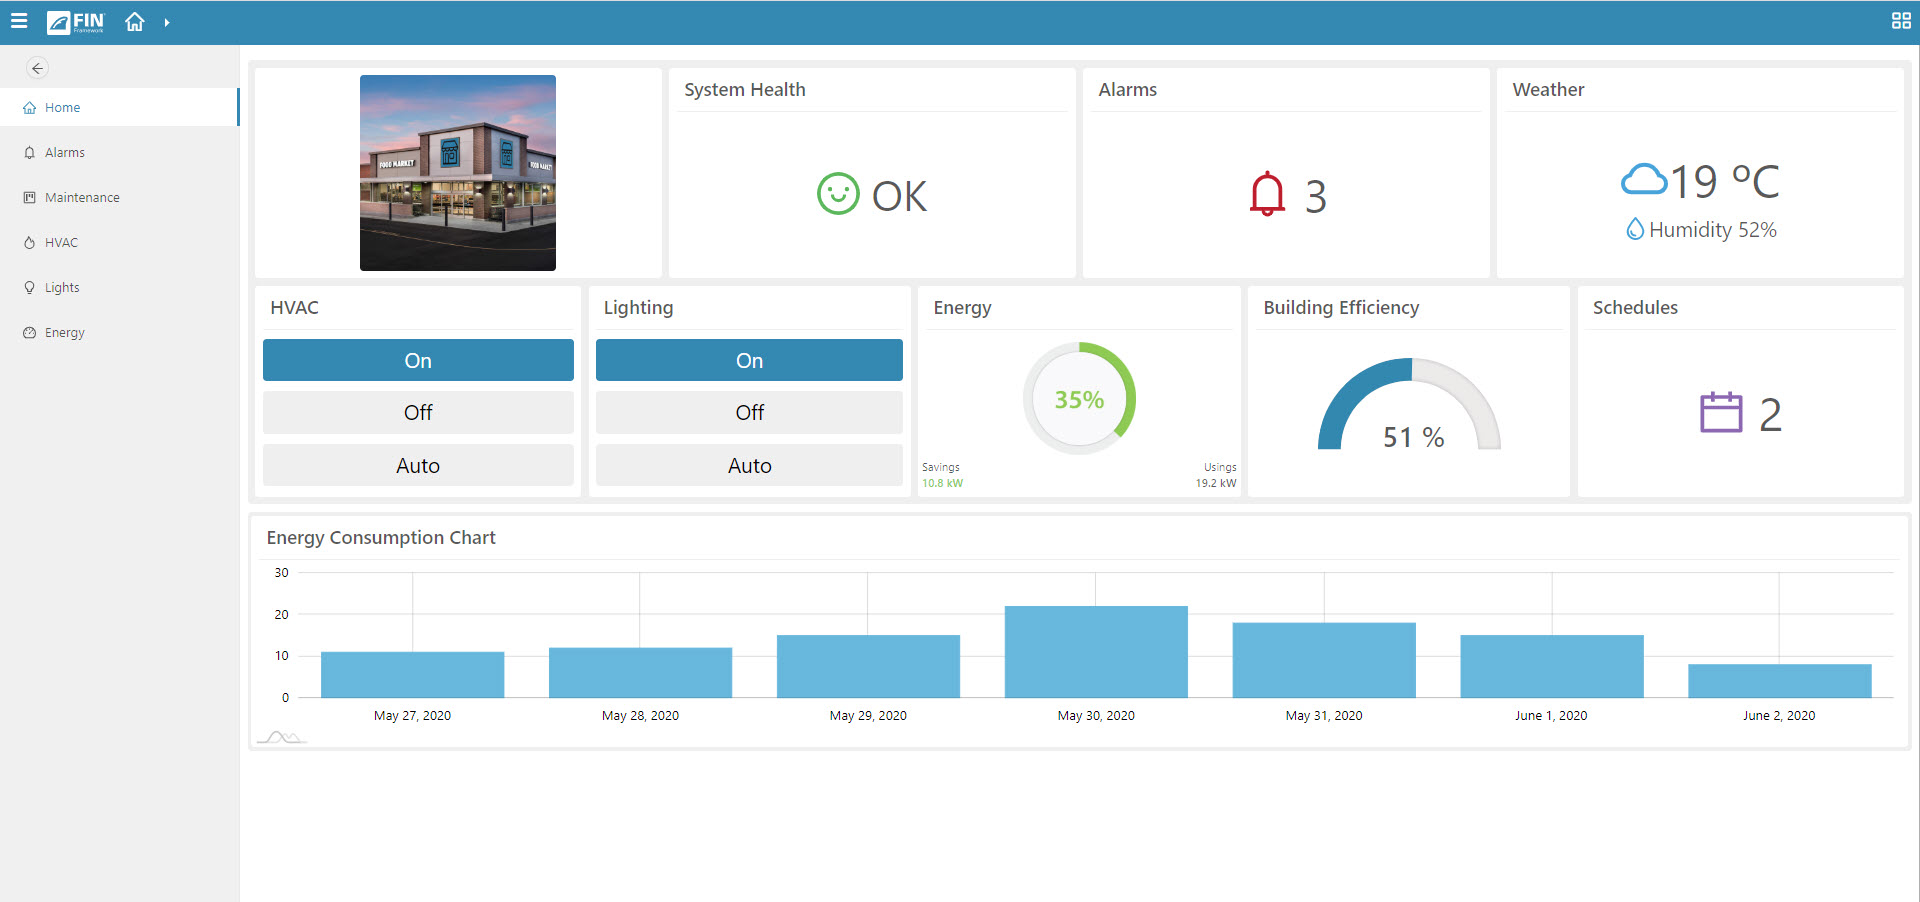Open the app grid icon at top right
This screenshot has width=1920, height=902.
[1901, 21]
